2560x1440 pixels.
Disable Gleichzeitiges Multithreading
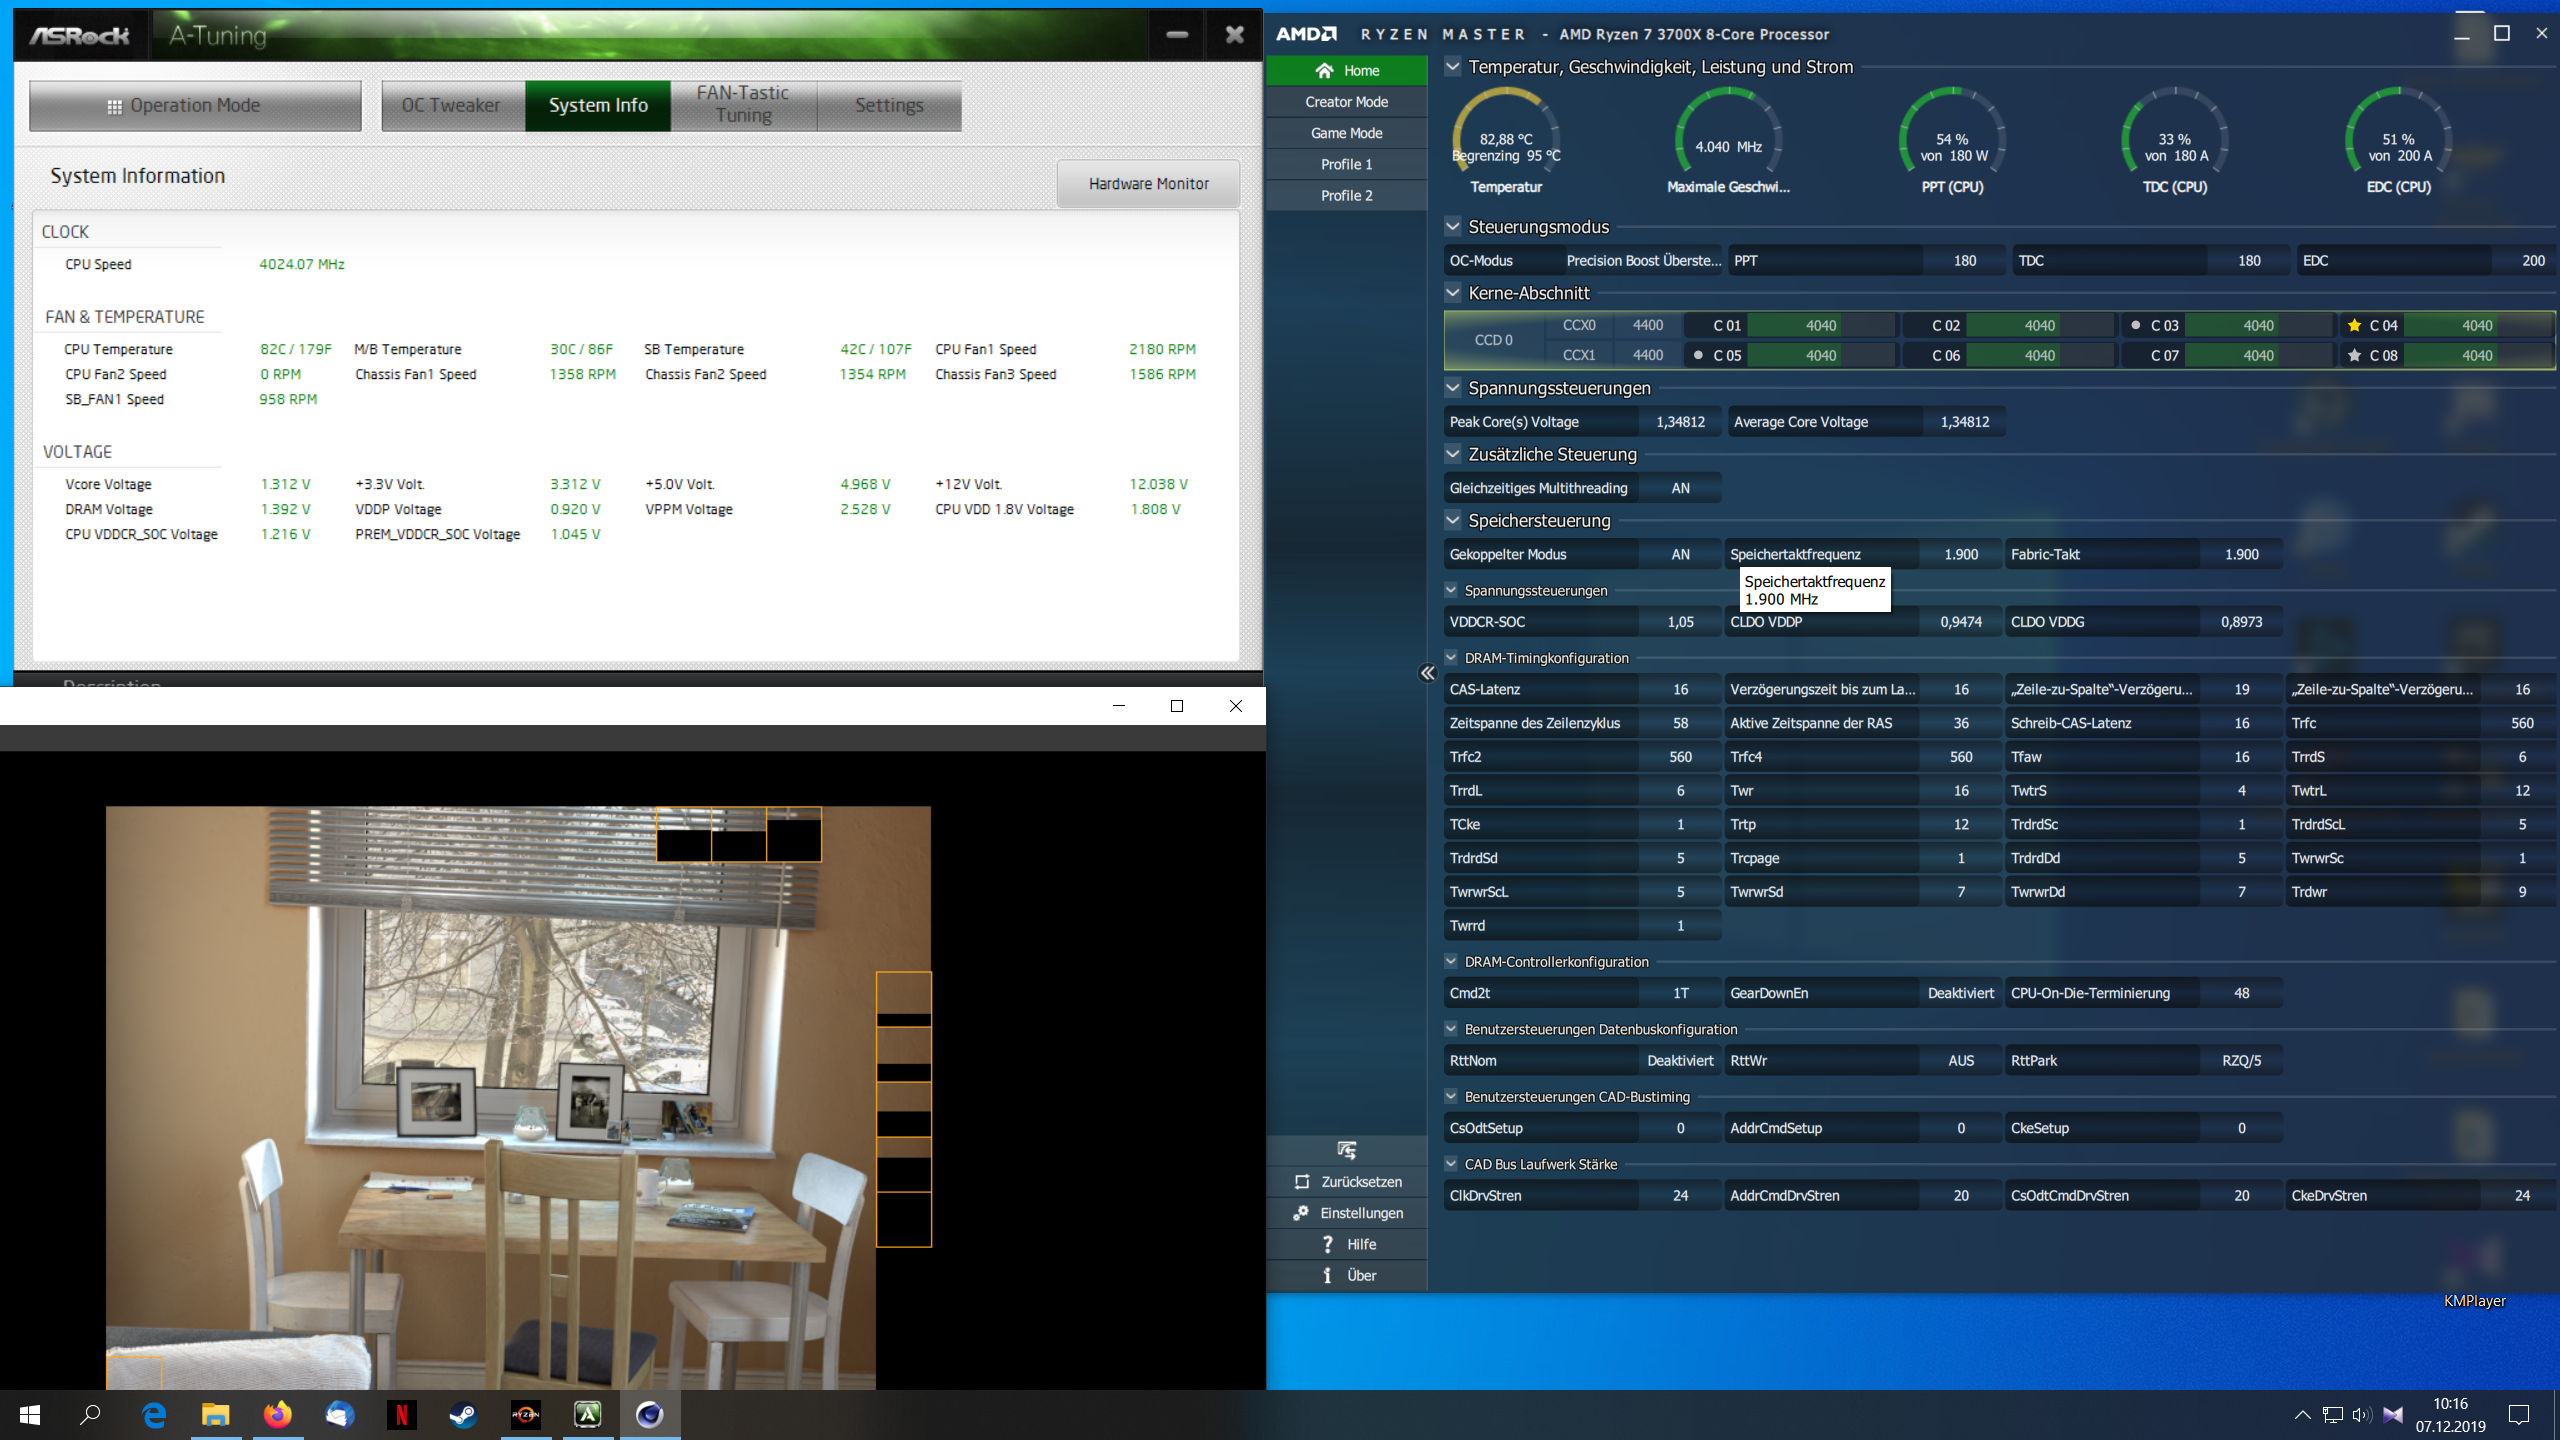[x=1680, y=487]
